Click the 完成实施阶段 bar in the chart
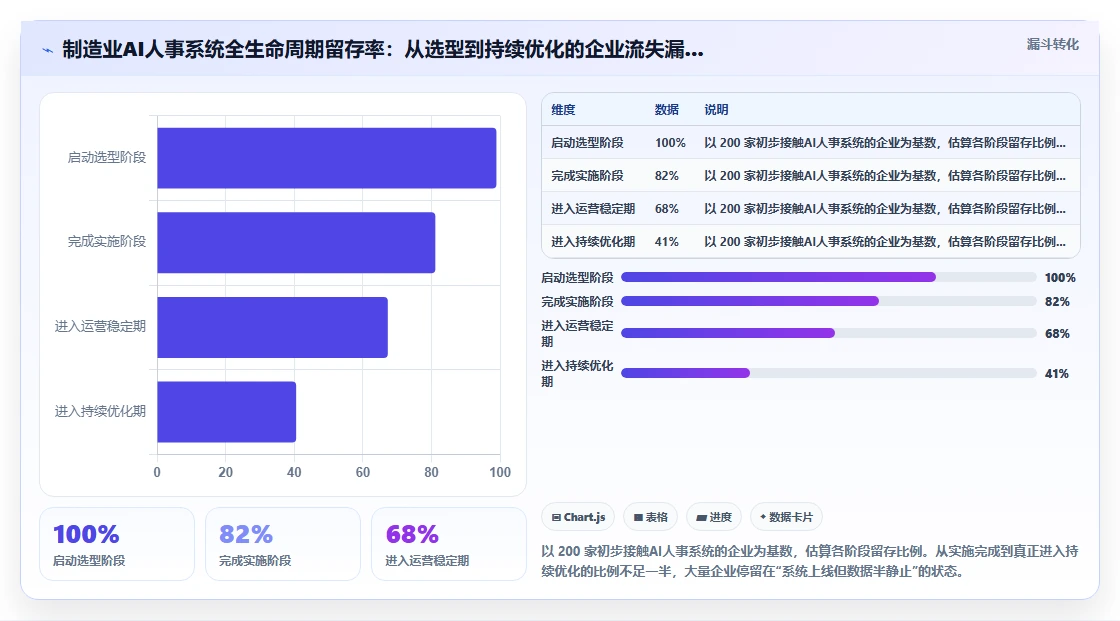Viewport: 1120px width, 621px height. point(296,242)
